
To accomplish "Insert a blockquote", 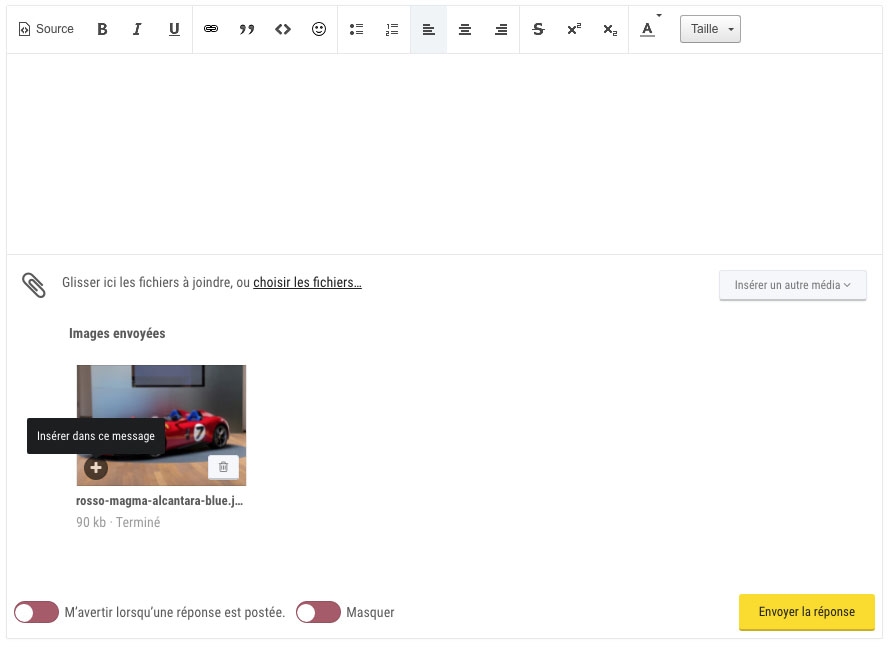I will tap(247, 29).
